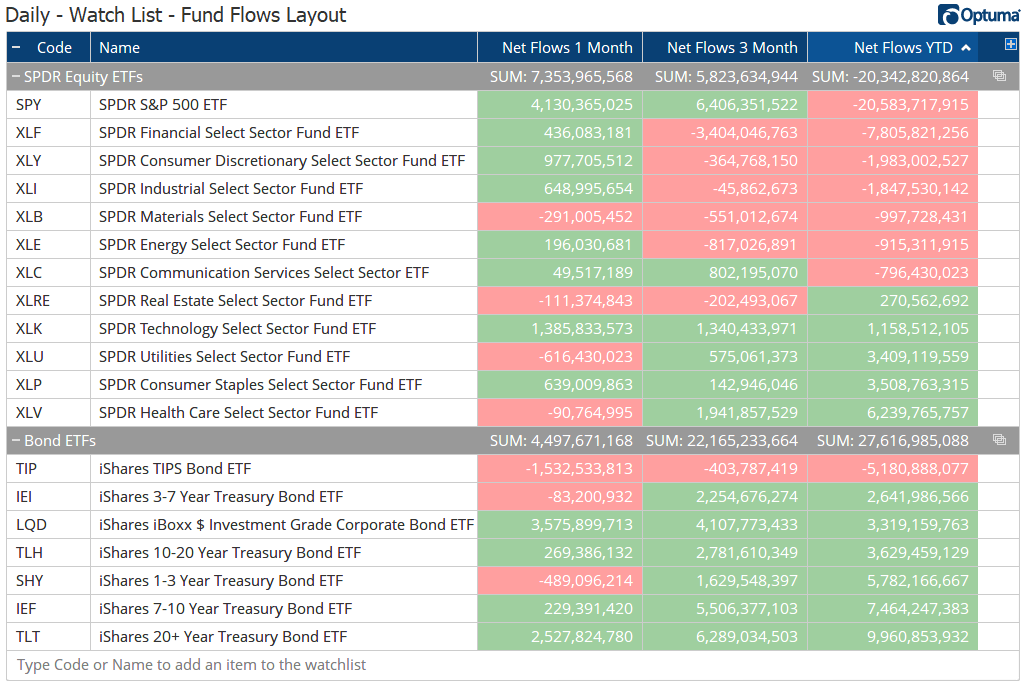The width and height of the screenshot is (1026, 688).
Task: Click XLV YTD value 6,239,765,757
Action: click(917, 413)
